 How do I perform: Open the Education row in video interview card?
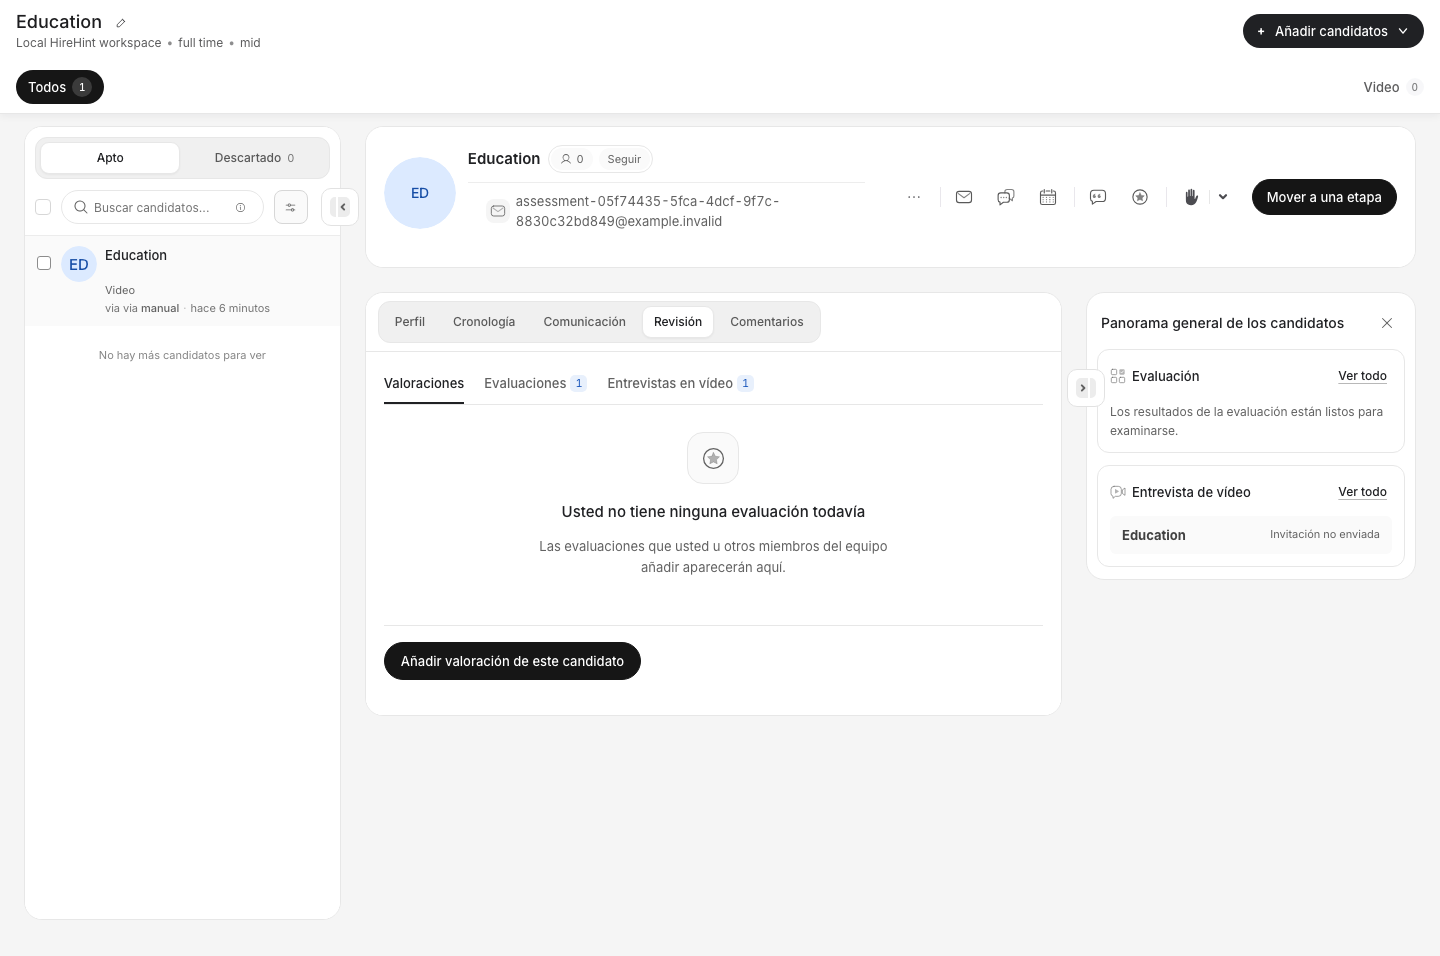1250,535
